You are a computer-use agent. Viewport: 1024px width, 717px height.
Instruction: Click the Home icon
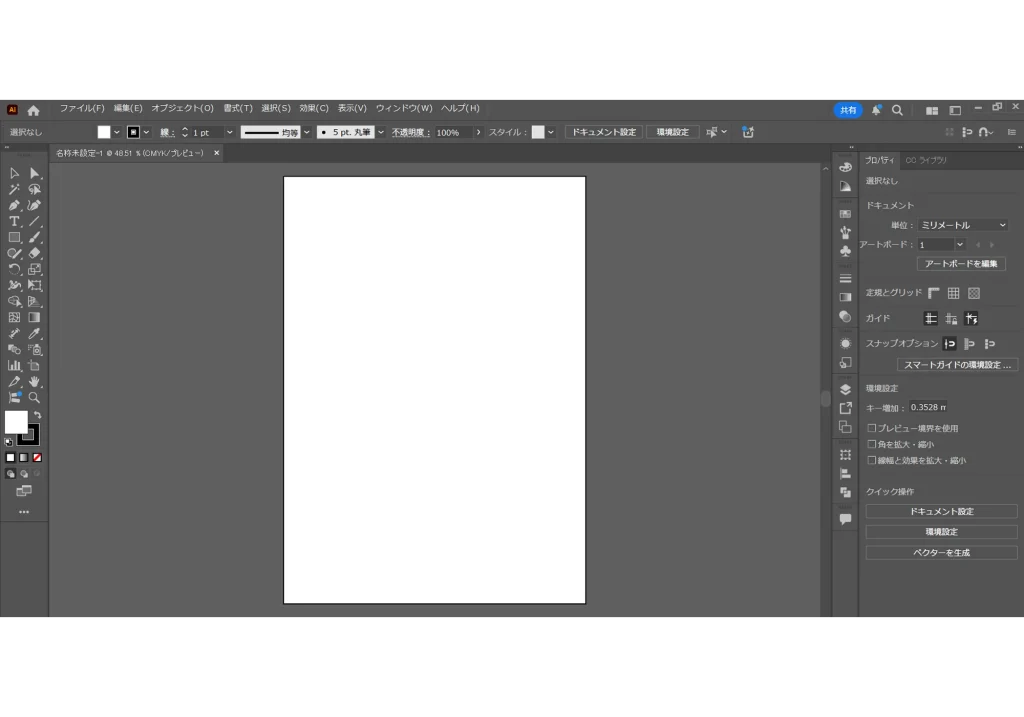click(33, 110)
